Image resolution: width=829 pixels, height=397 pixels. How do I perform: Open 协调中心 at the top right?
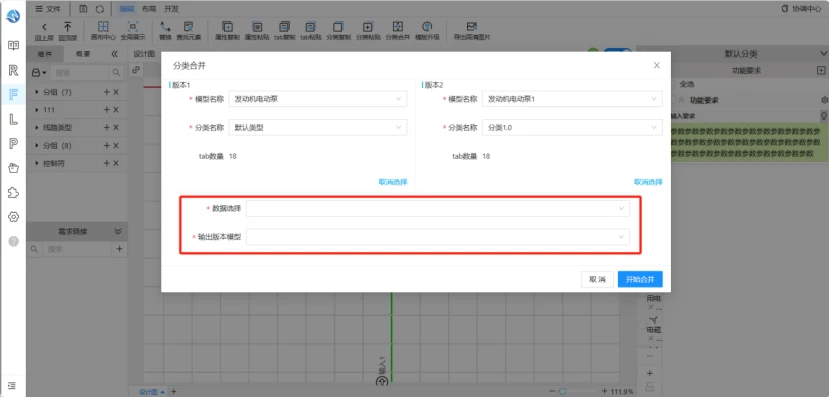click(x=802, y=9)
